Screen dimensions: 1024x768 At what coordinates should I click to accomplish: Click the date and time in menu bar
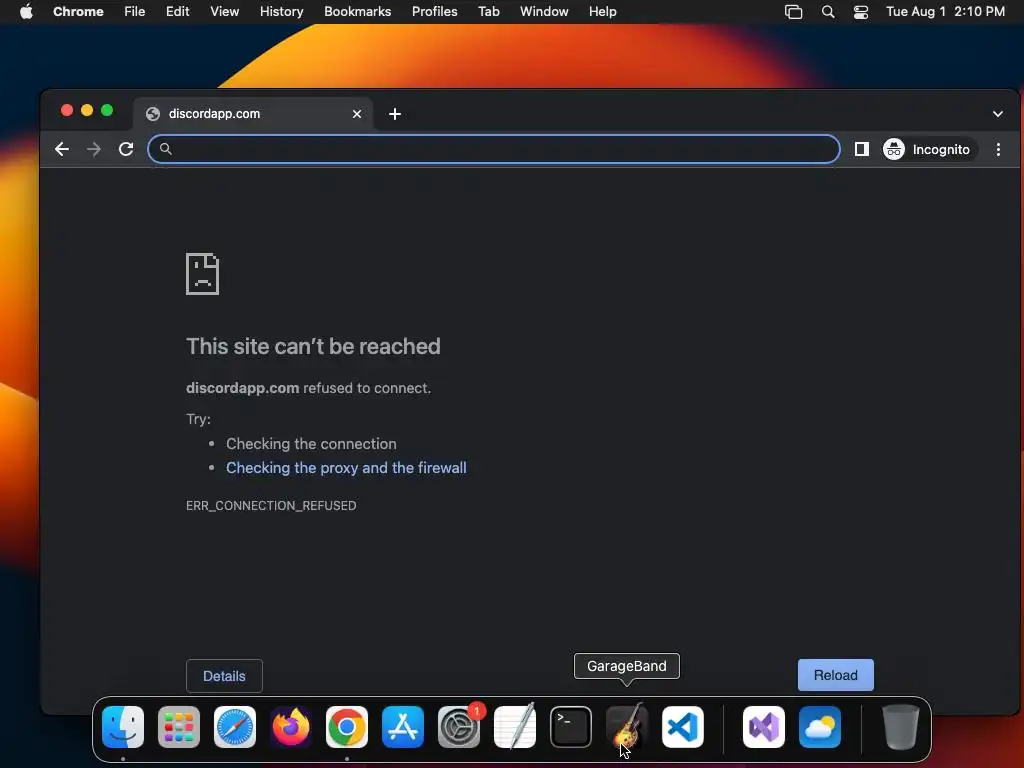pyautogui.click(x=945, y=11)
